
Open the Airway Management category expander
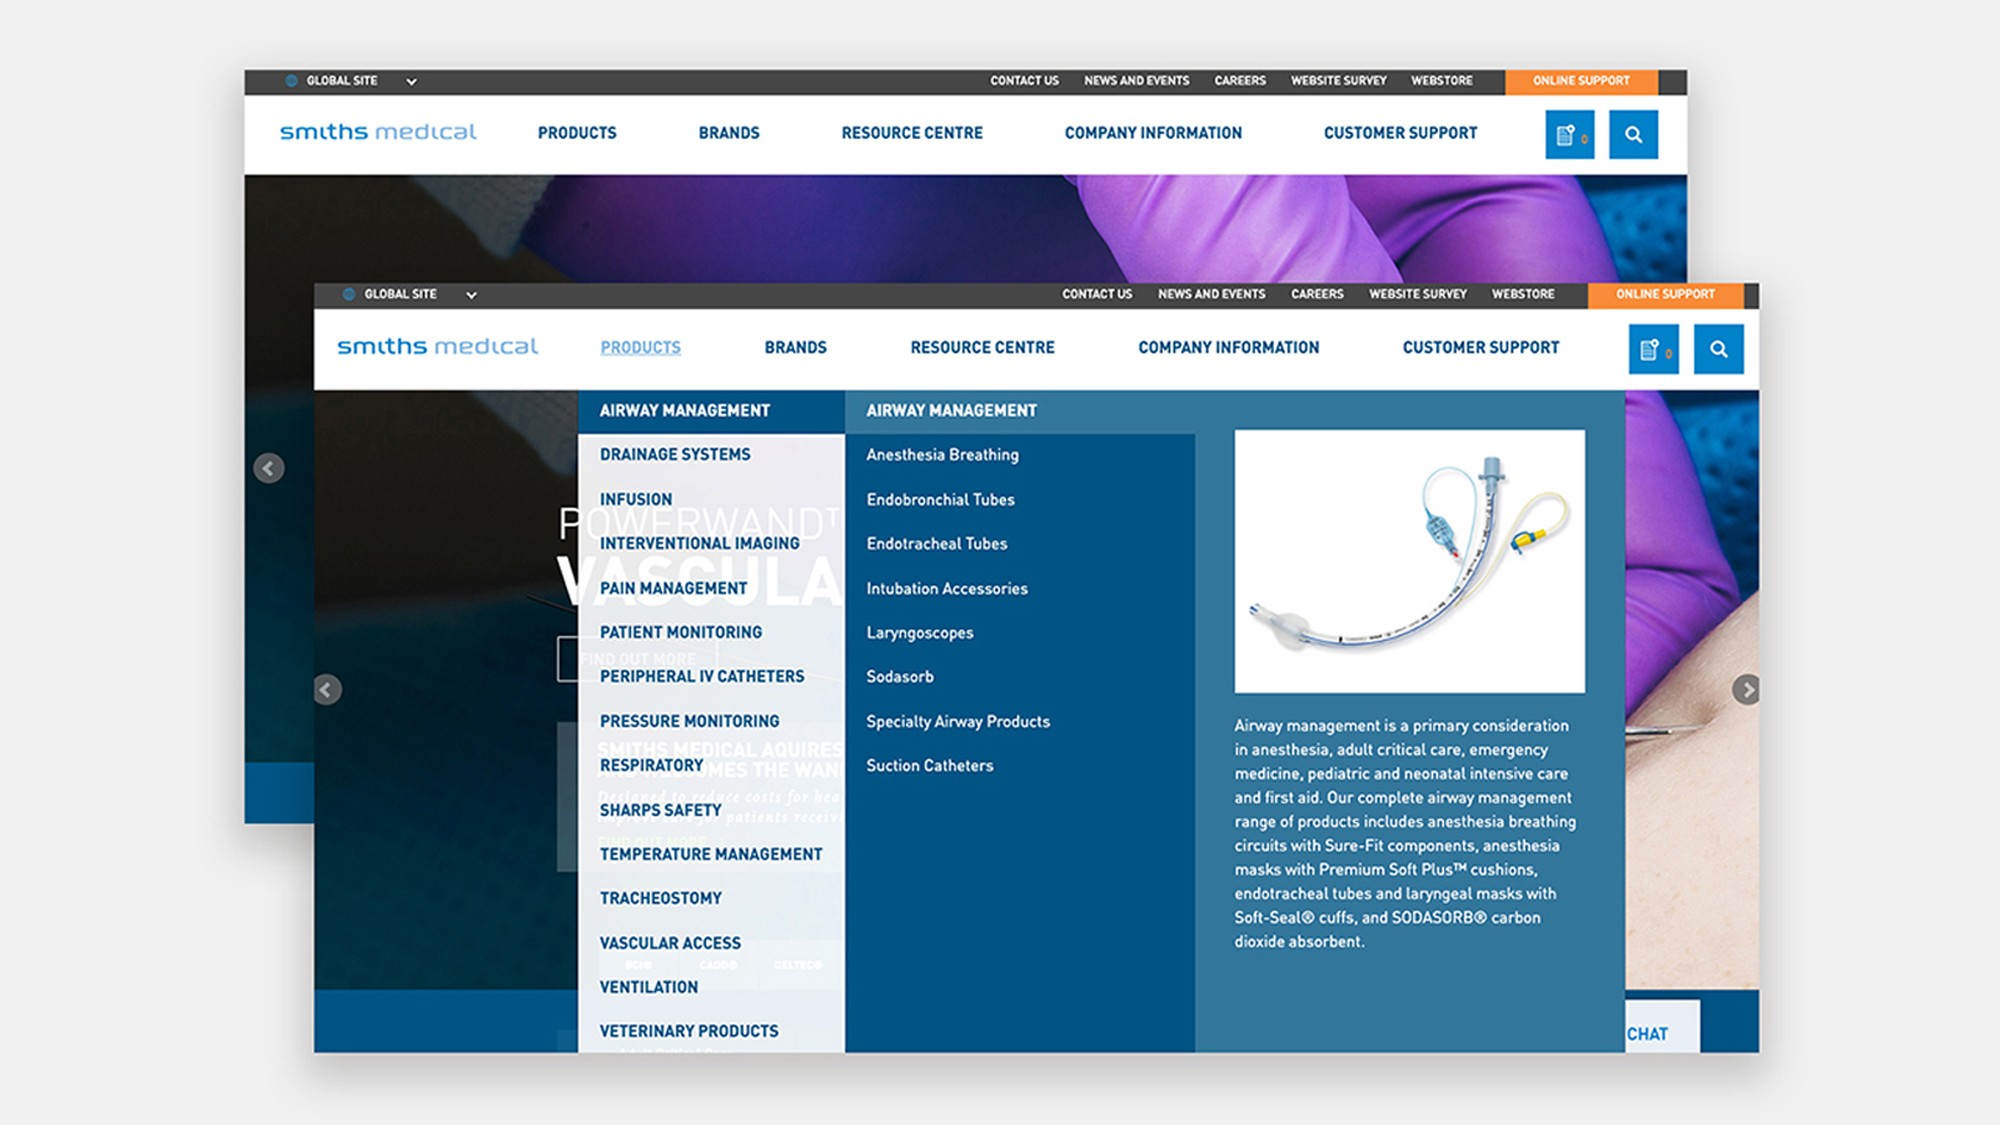click(x=684, y=410)
